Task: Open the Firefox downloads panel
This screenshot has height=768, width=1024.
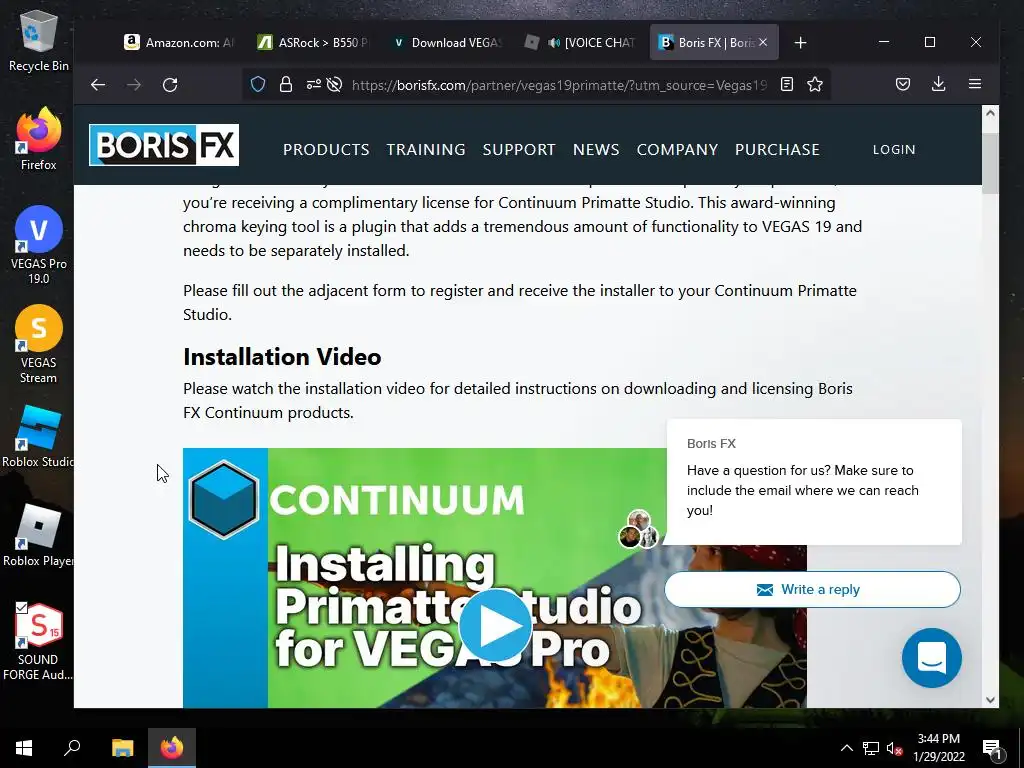Action: tap(938, 84)
